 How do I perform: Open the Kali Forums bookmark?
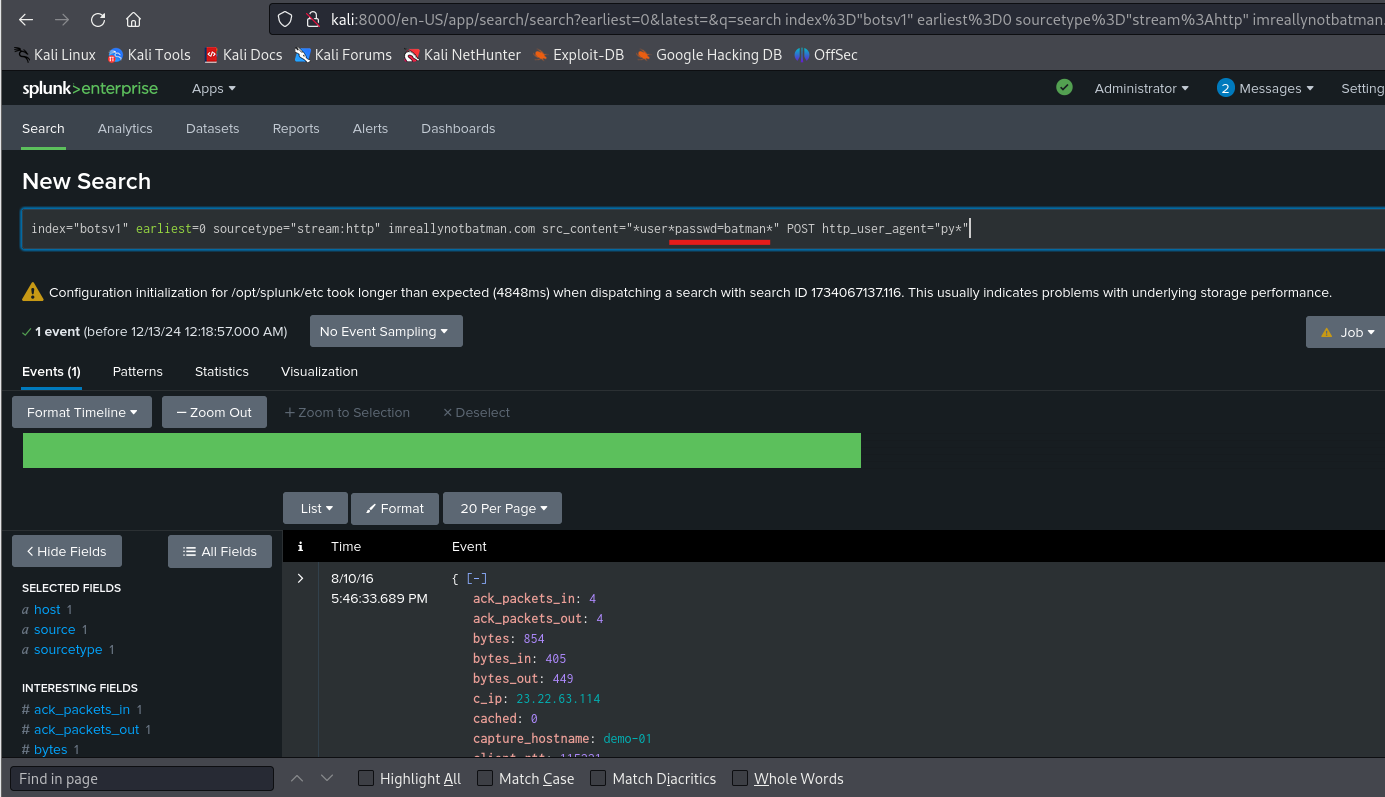tap(343, 55)
